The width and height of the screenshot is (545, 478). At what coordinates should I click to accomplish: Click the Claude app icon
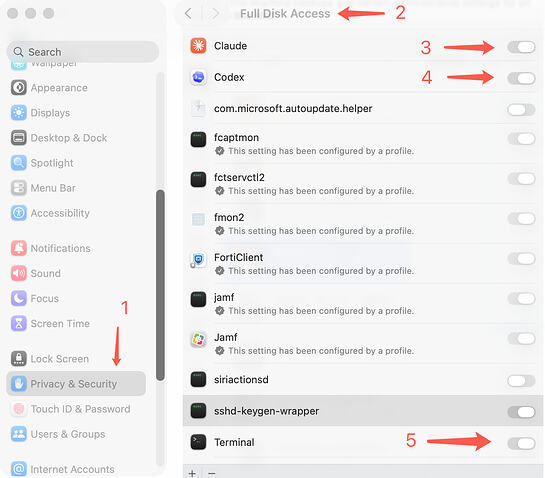(198, 46)
